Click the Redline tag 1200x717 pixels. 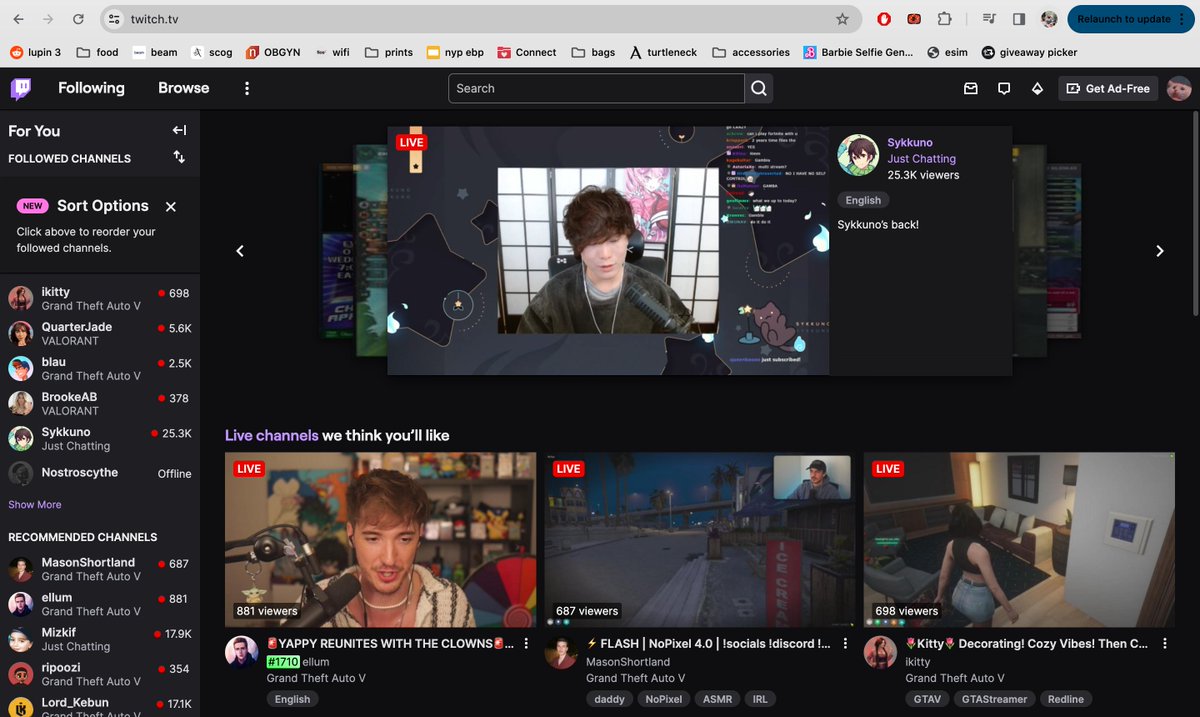click(1066, 700)
